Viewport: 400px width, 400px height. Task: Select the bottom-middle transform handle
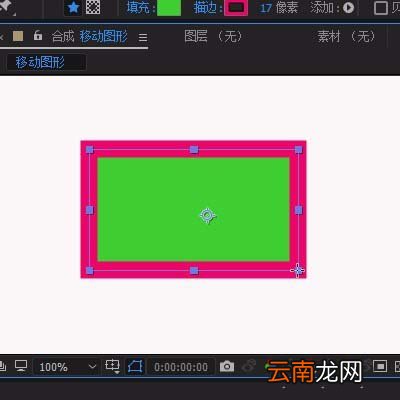pyautogui.click(x=194, y=270)
